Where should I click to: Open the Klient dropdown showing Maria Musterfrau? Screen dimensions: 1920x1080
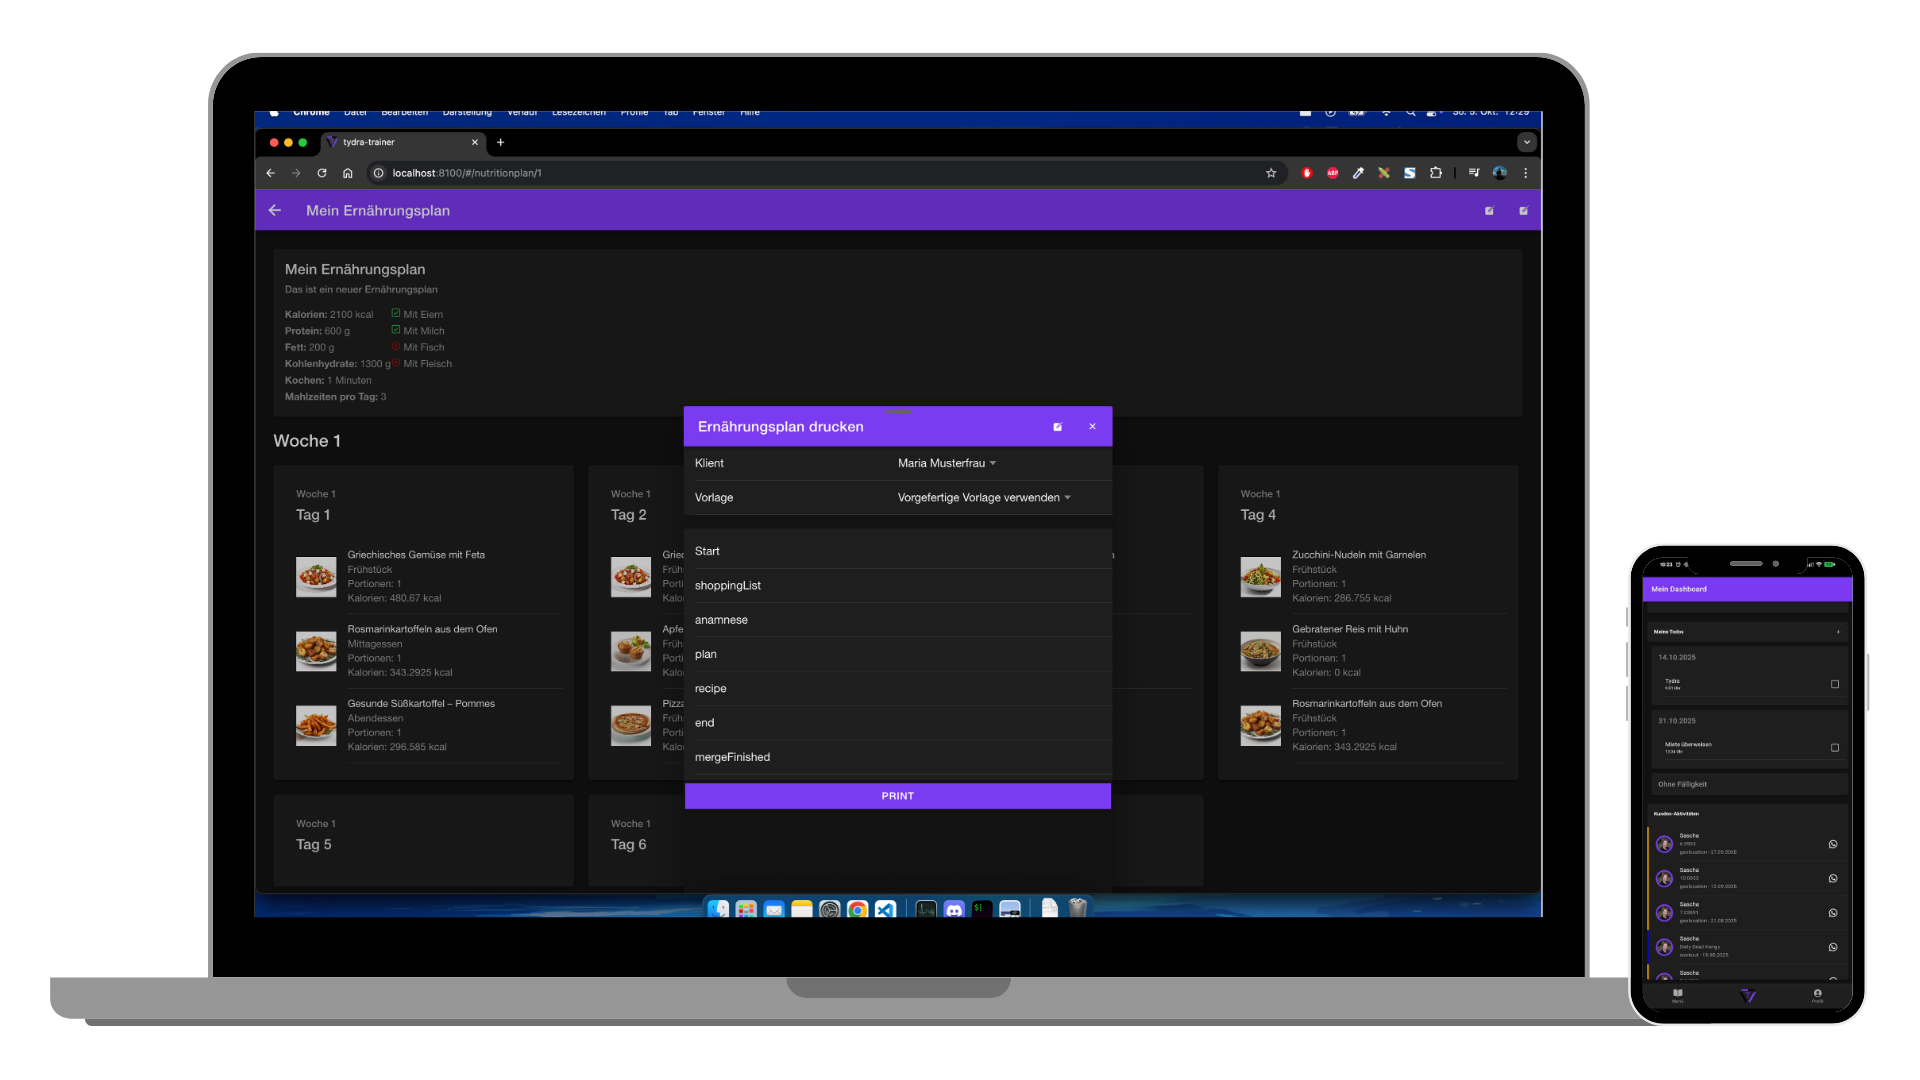[x=945, y=463]
